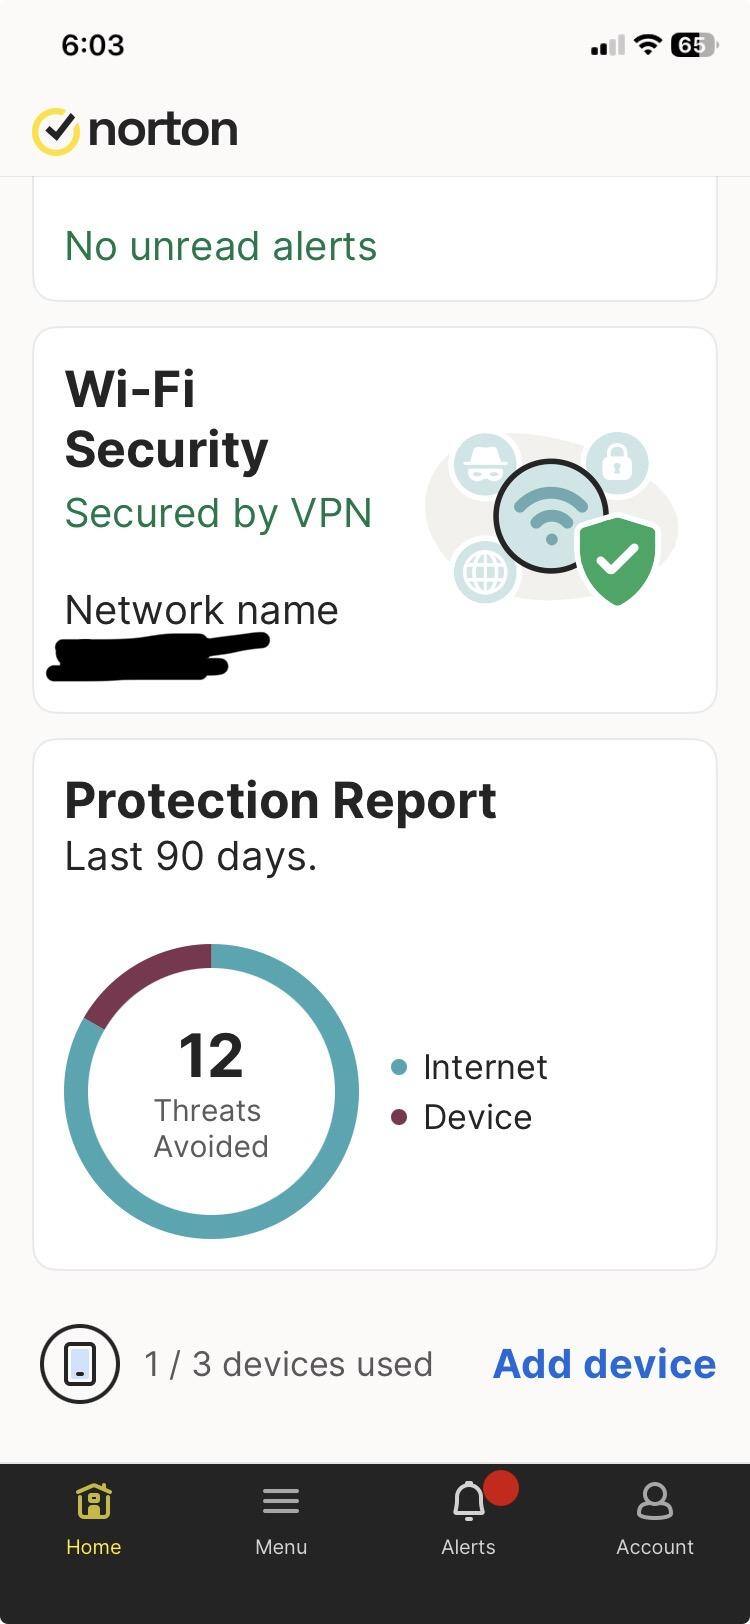Open the Menu tab
Viewport: 750px width, 1624px height.
coord(281,1518)
